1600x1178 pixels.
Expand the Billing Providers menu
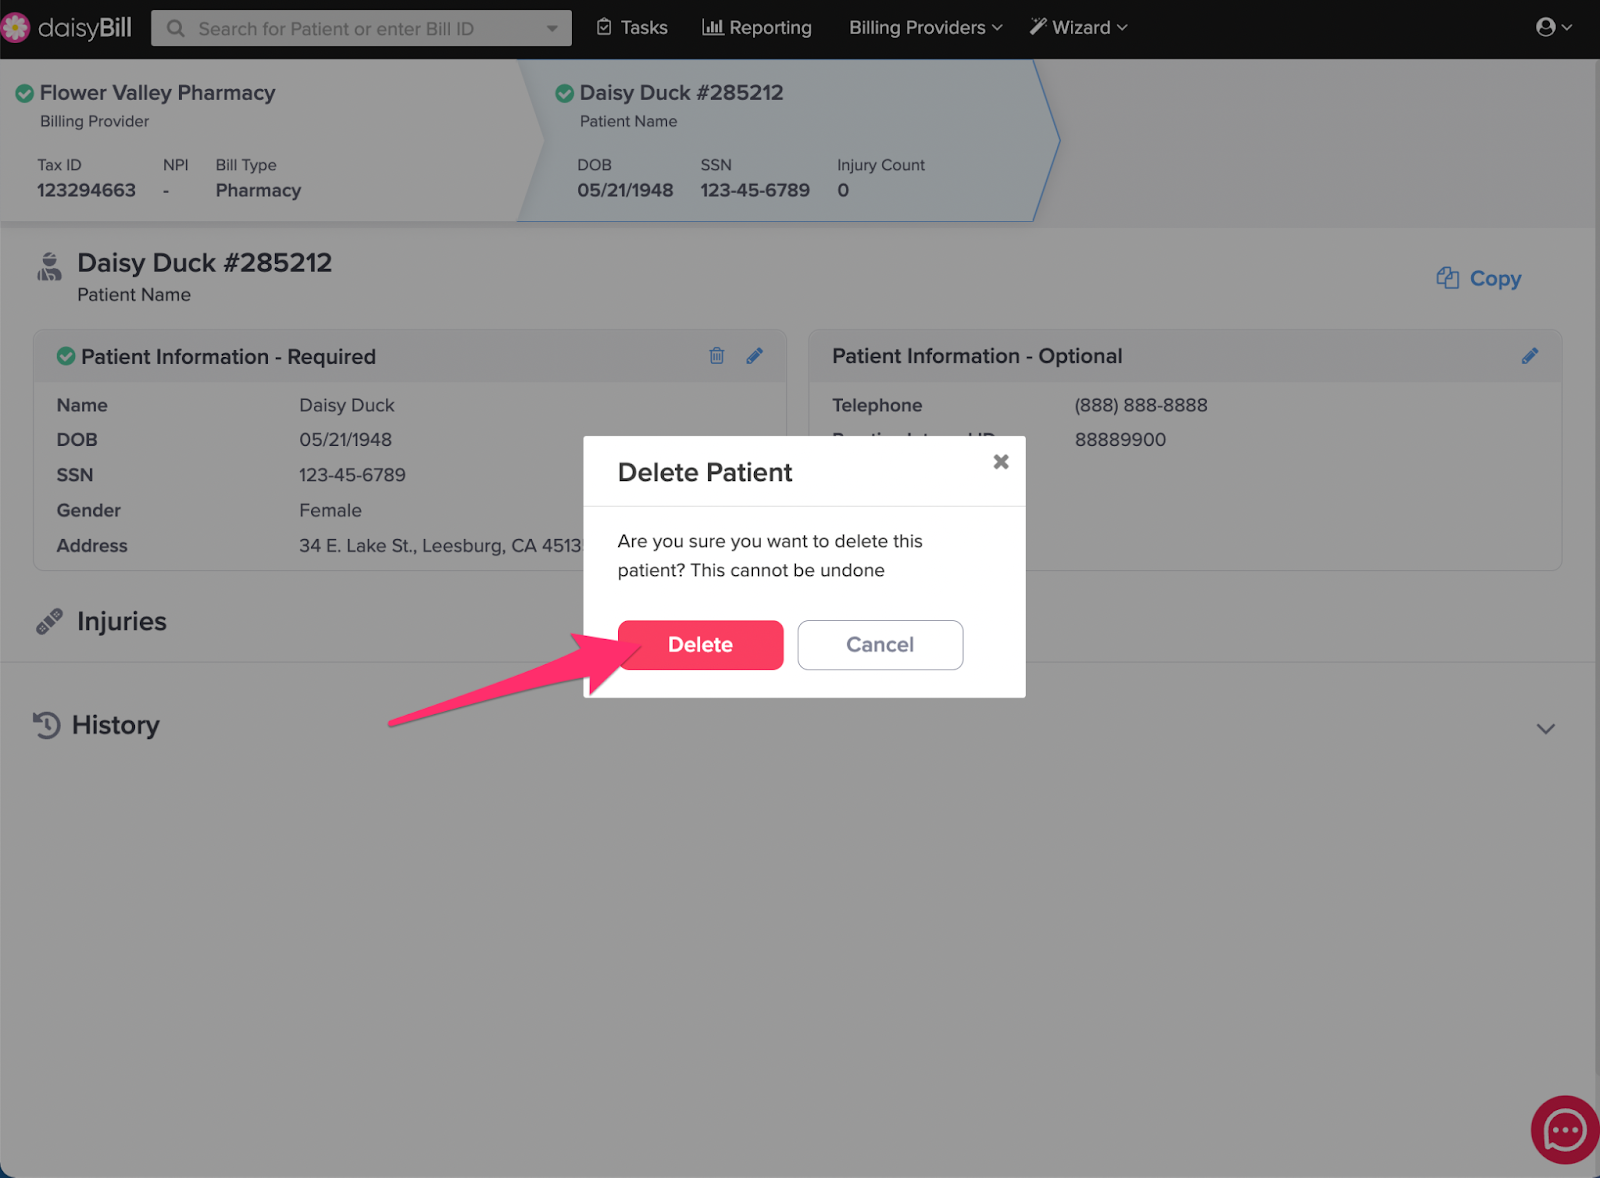926,28
